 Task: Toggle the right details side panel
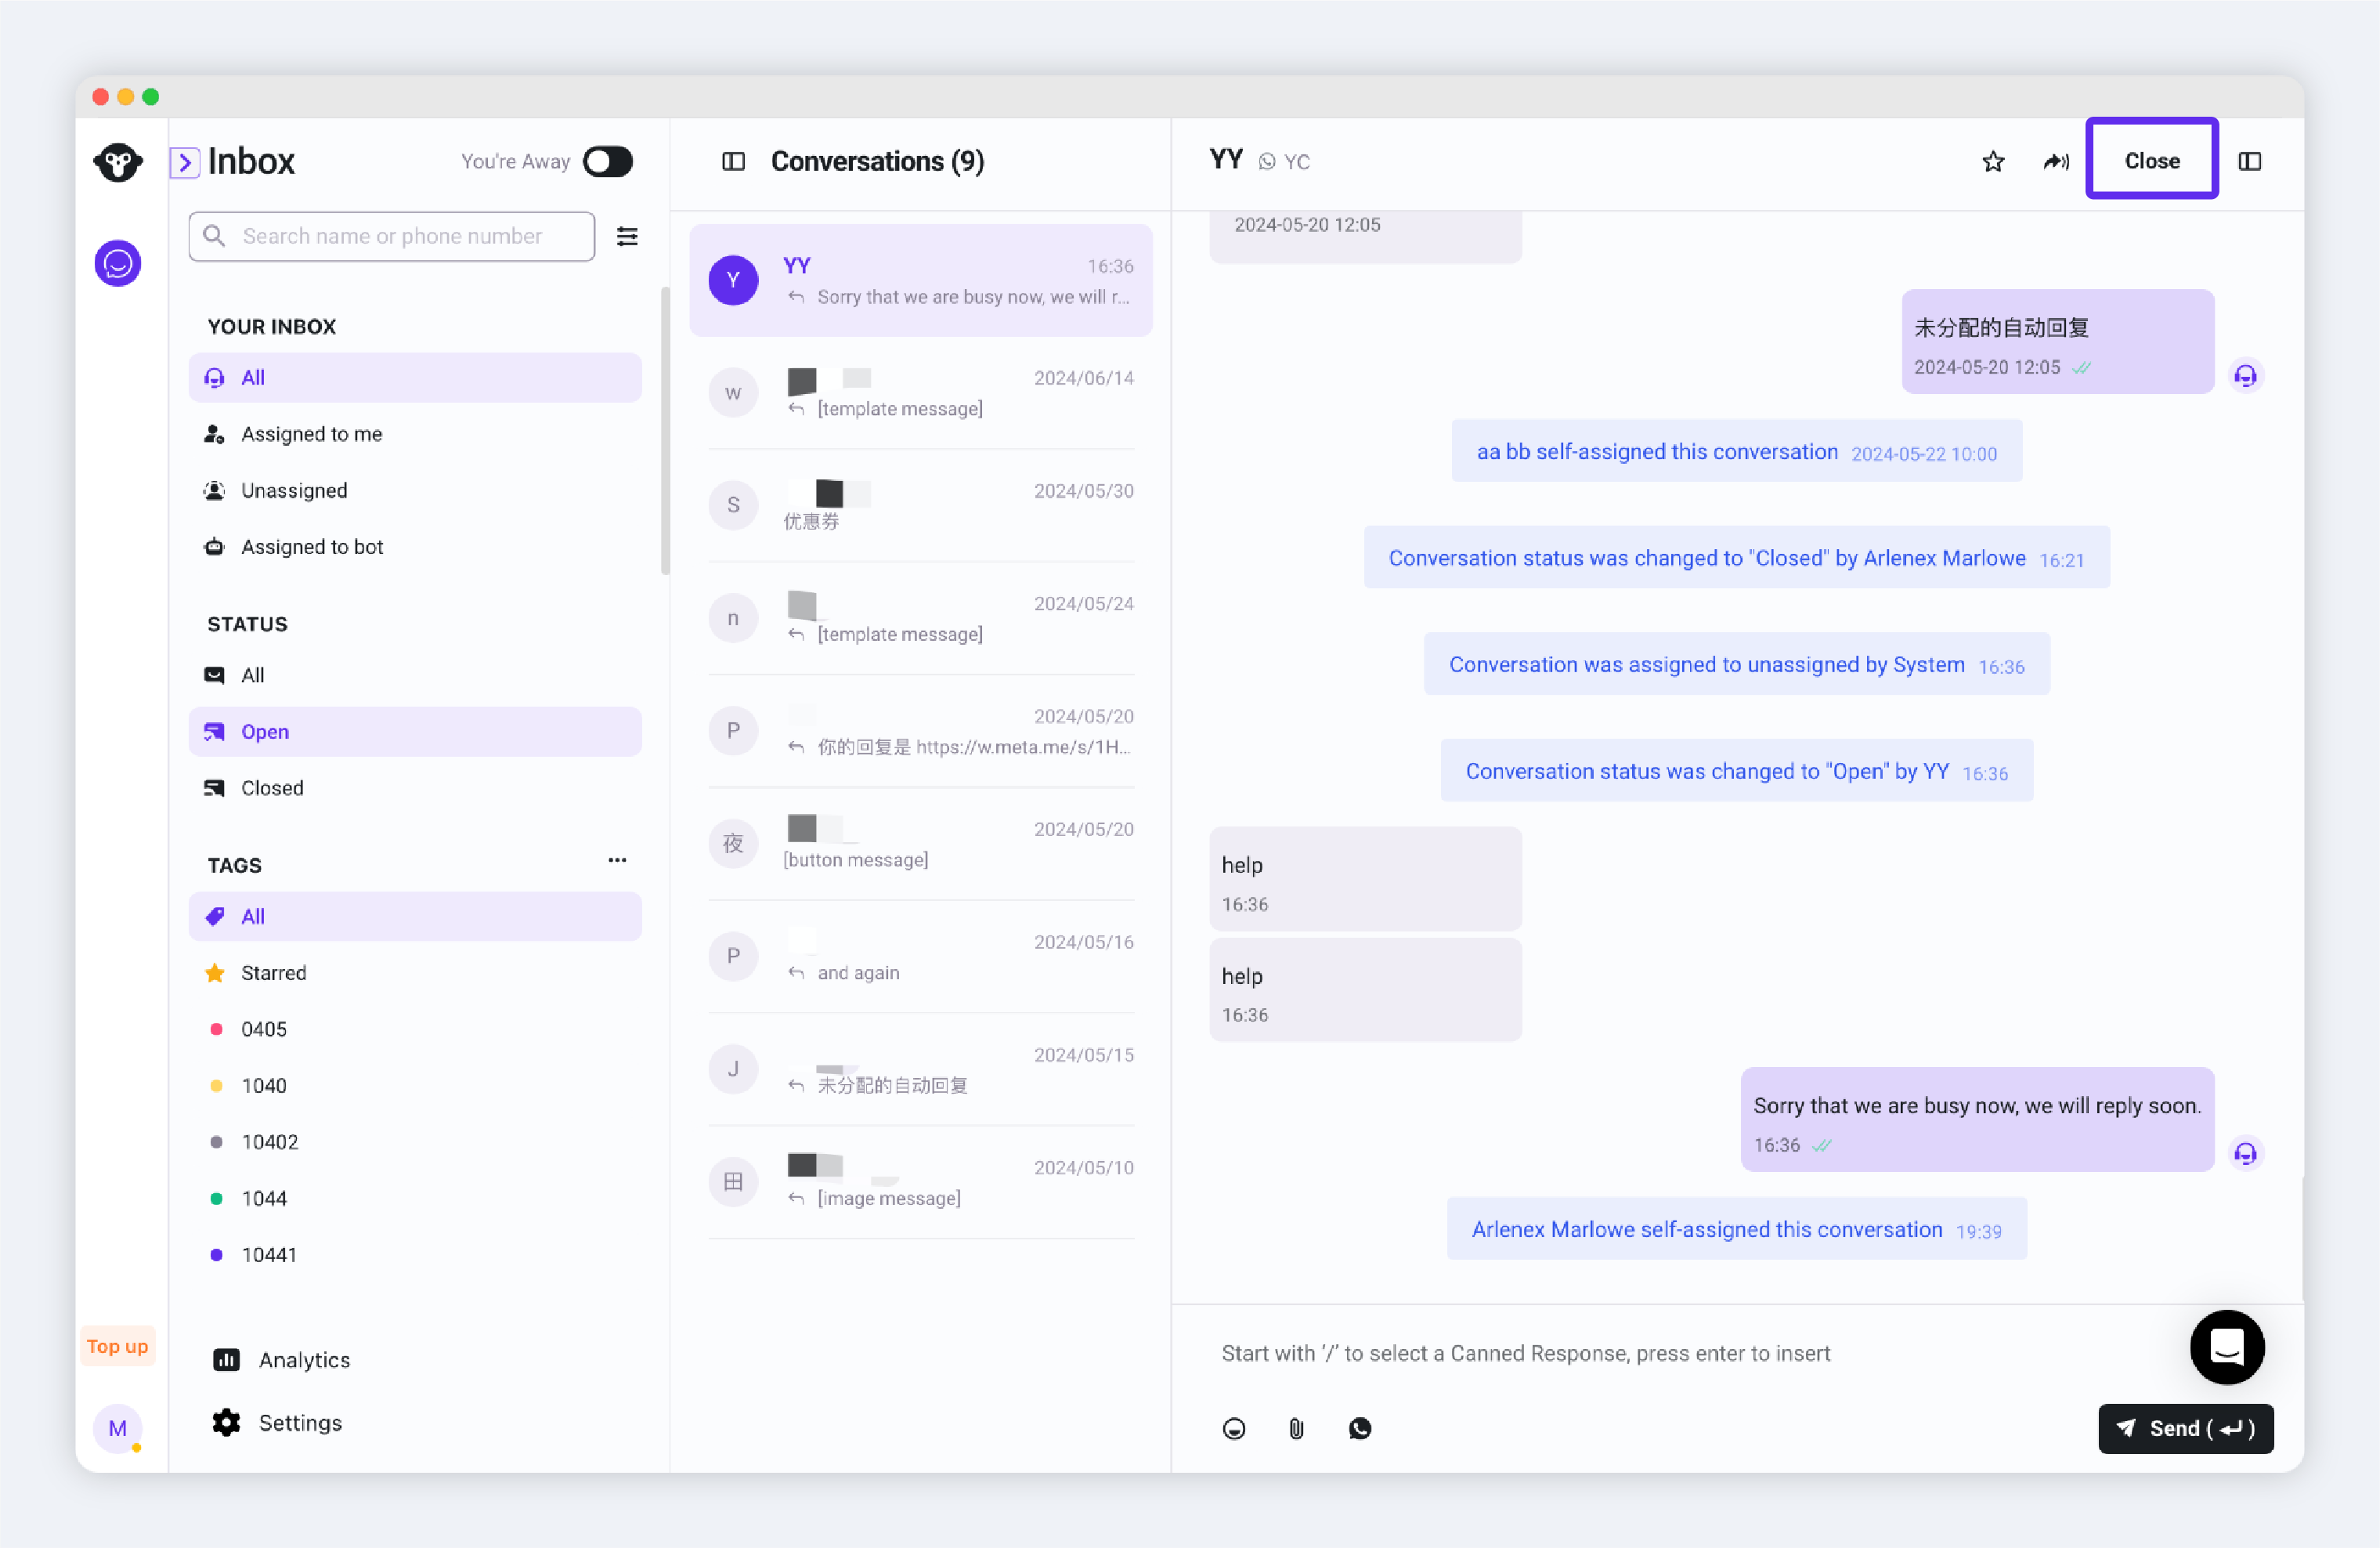click(2249, 161)
